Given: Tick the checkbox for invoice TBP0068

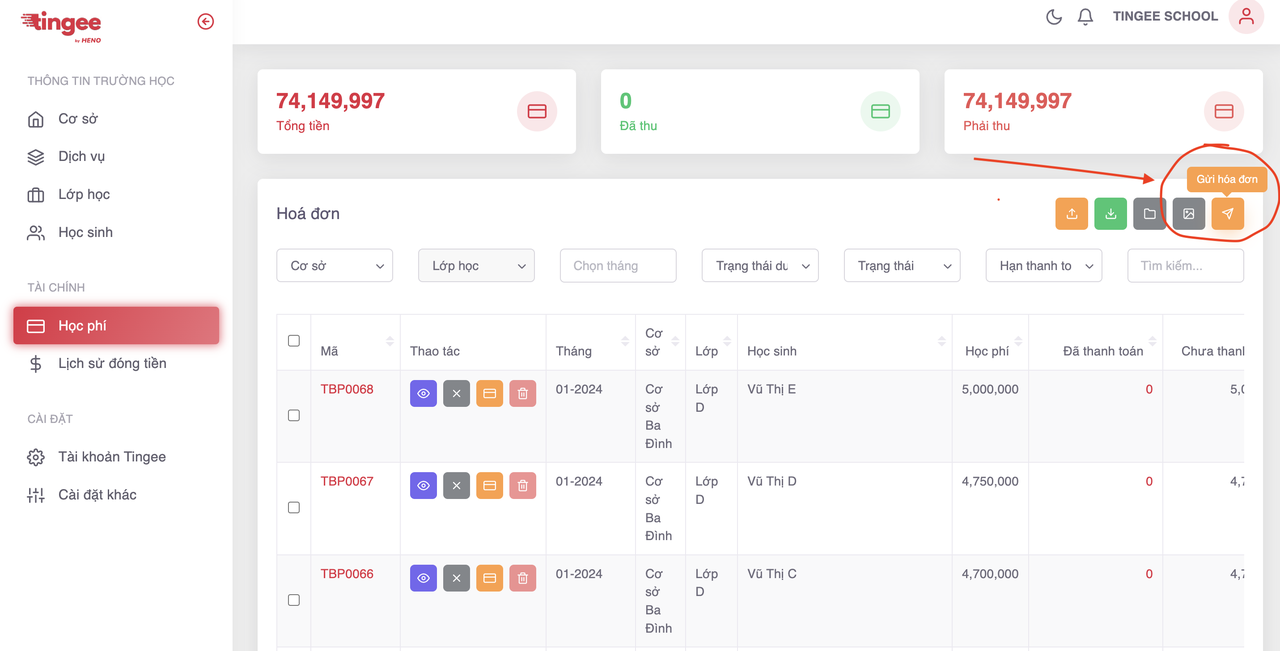Looking at the screenshot, I should coord(294,415).
